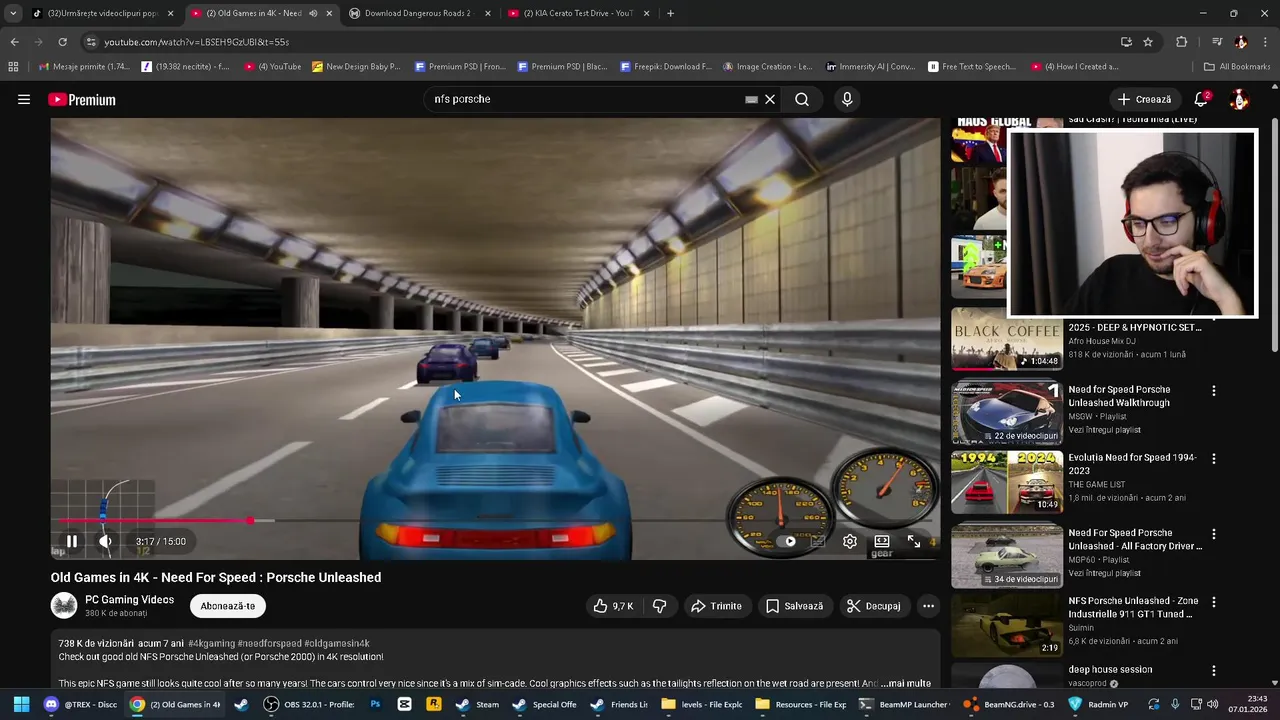Reload the current page

[62, 42]
